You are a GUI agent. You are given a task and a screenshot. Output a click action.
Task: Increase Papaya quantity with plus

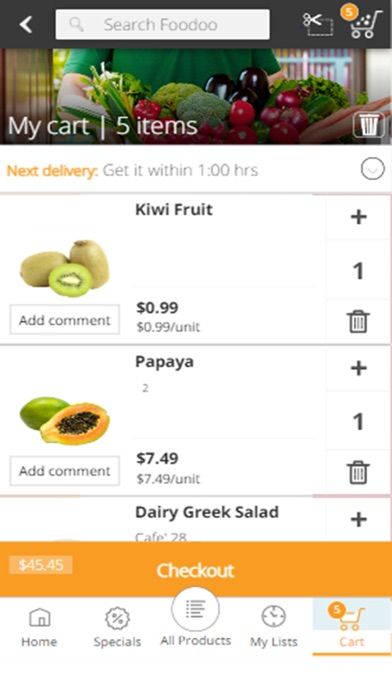point(358,368)
